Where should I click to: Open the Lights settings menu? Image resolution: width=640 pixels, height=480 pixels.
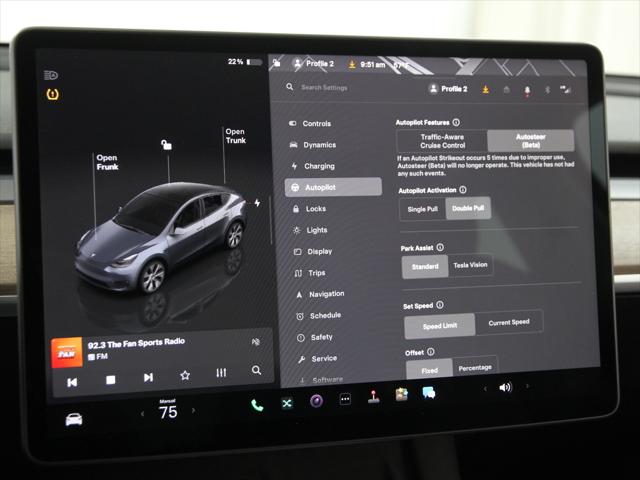pyautogui.click(x=310, y=230)
